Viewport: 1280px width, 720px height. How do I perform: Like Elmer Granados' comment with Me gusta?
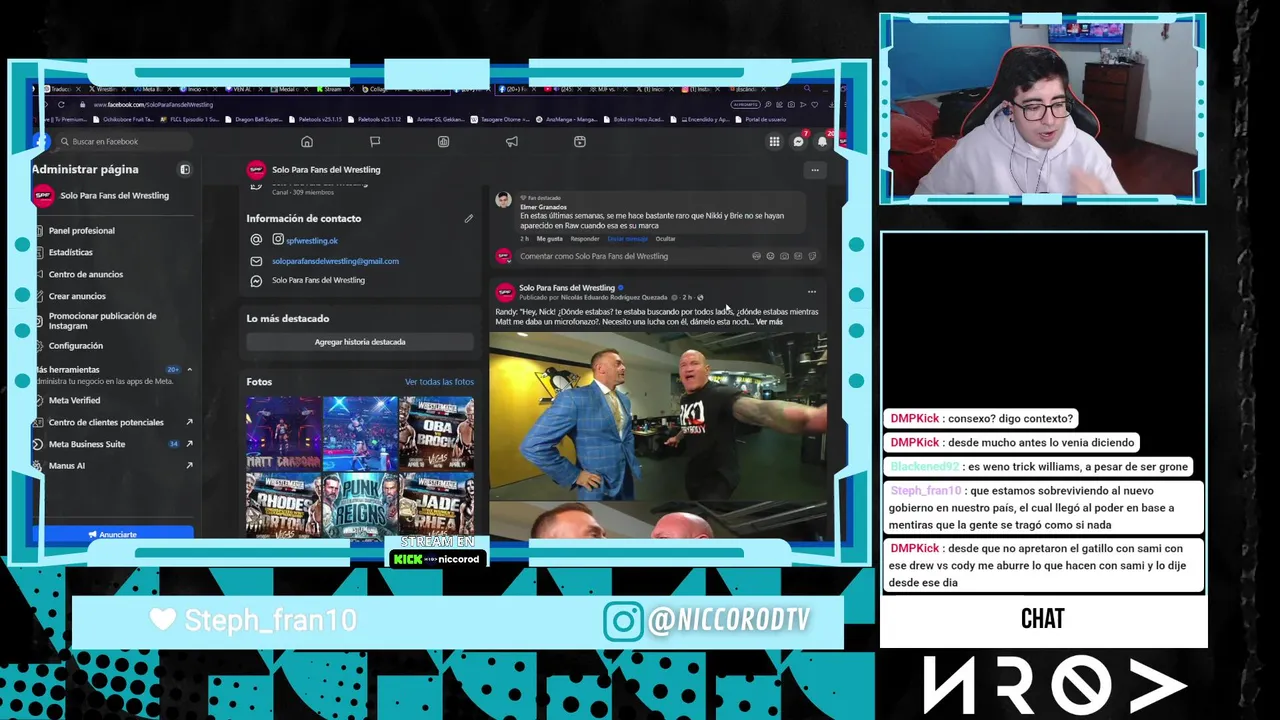[x=549, y=239]
